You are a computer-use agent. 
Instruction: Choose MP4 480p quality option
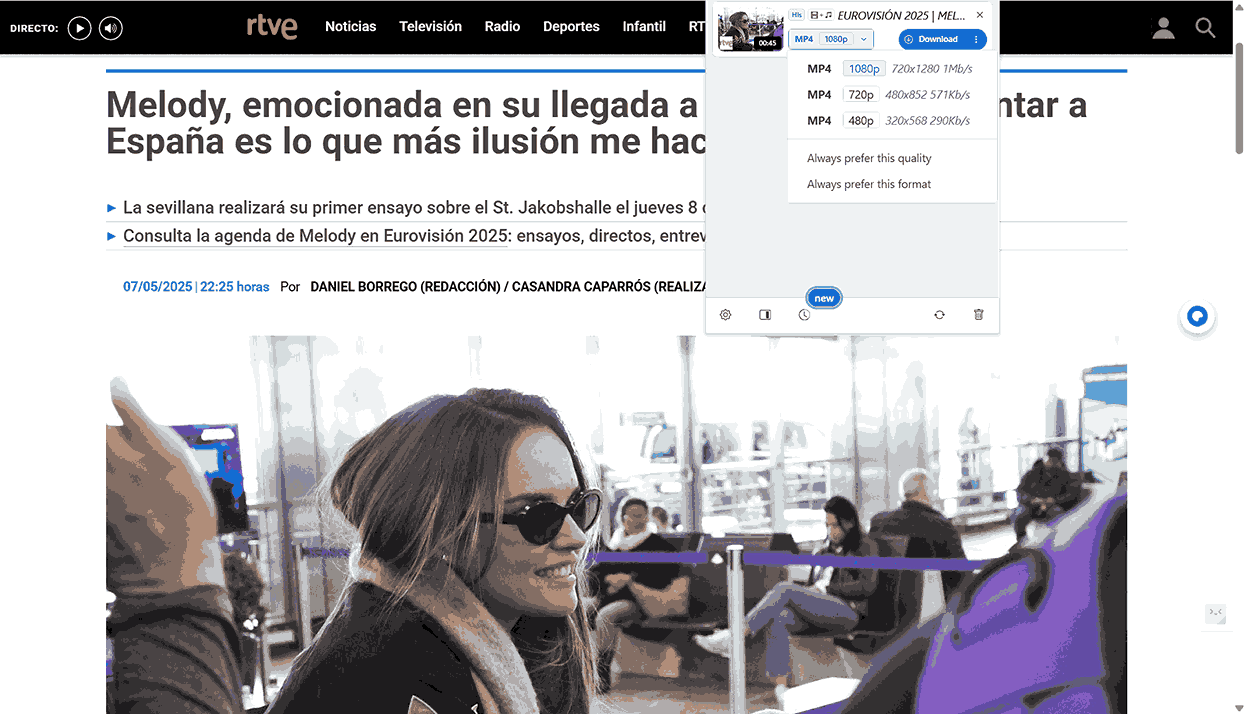(889, 121)
